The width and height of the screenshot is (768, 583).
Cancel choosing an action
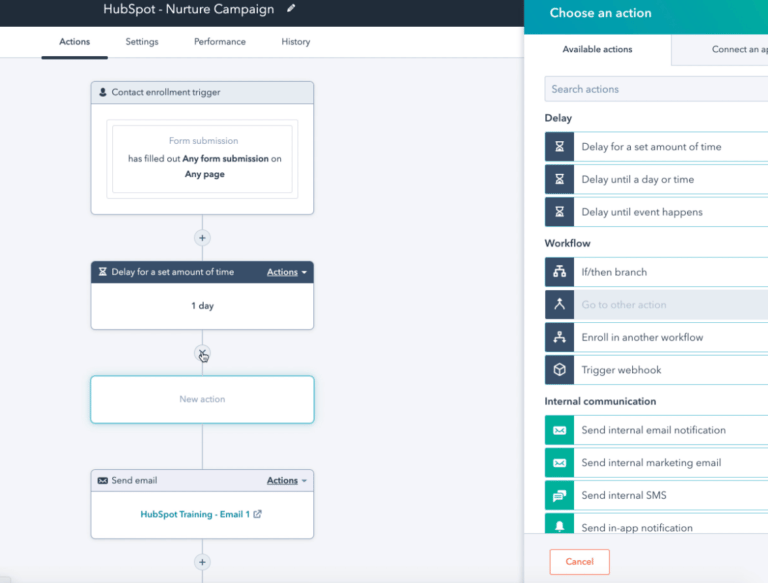tap(579, 562)
